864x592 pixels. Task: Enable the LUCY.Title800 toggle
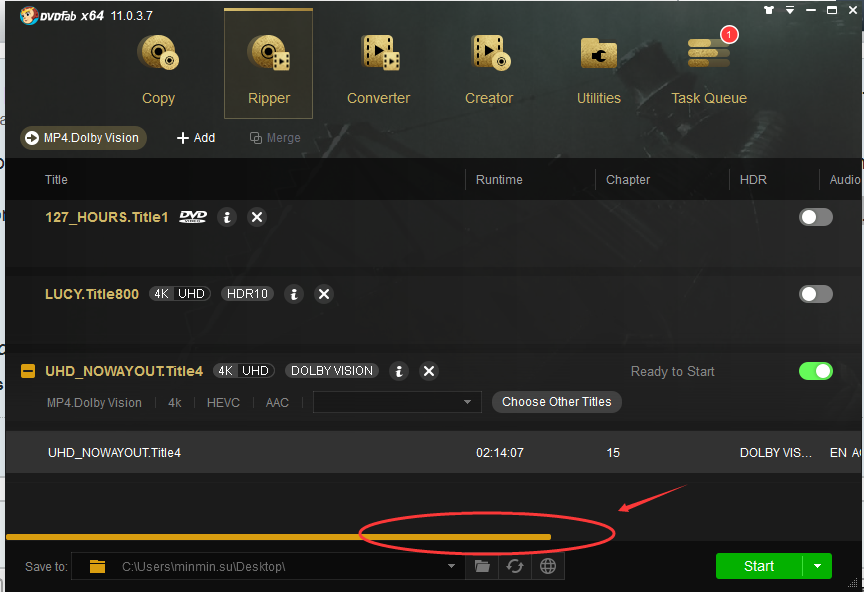point(816,294)
